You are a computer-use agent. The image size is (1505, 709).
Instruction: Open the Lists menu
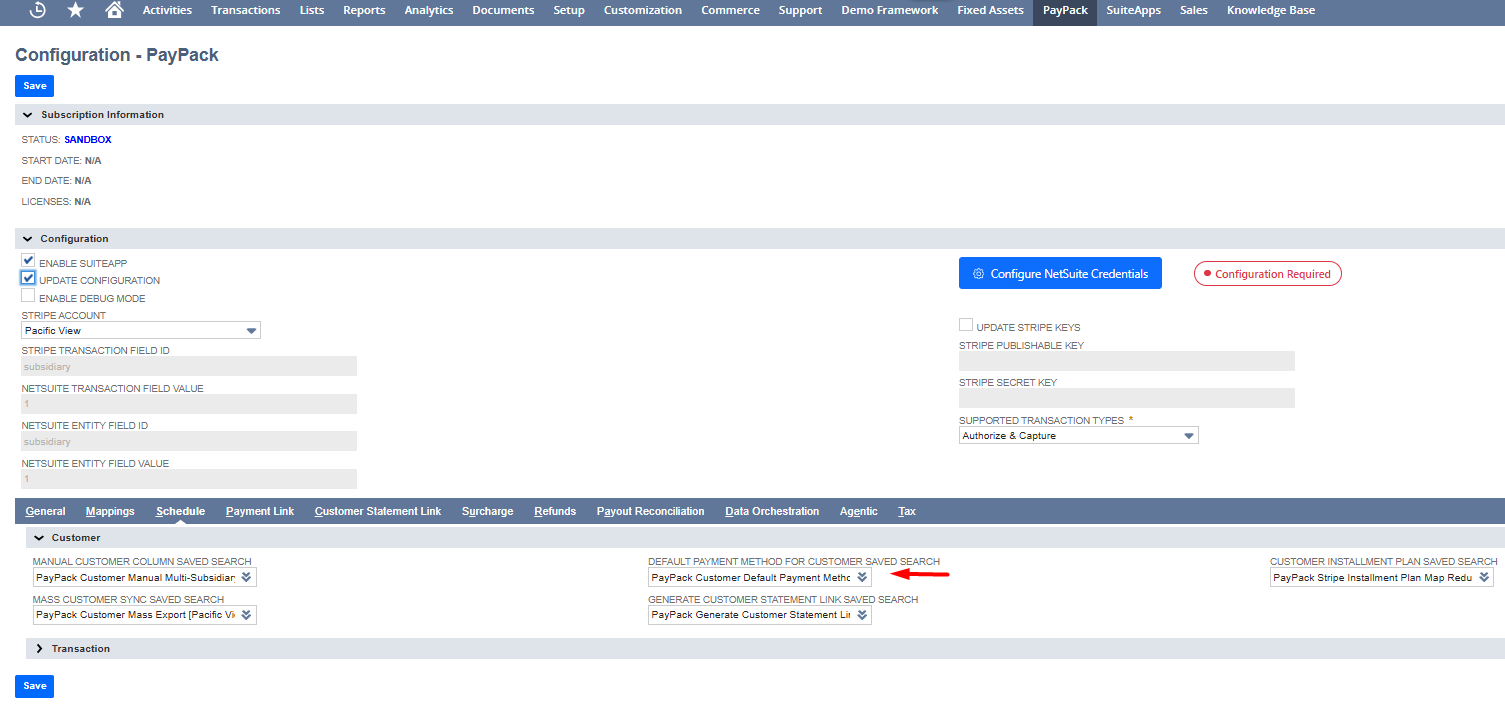coord(312,10)
